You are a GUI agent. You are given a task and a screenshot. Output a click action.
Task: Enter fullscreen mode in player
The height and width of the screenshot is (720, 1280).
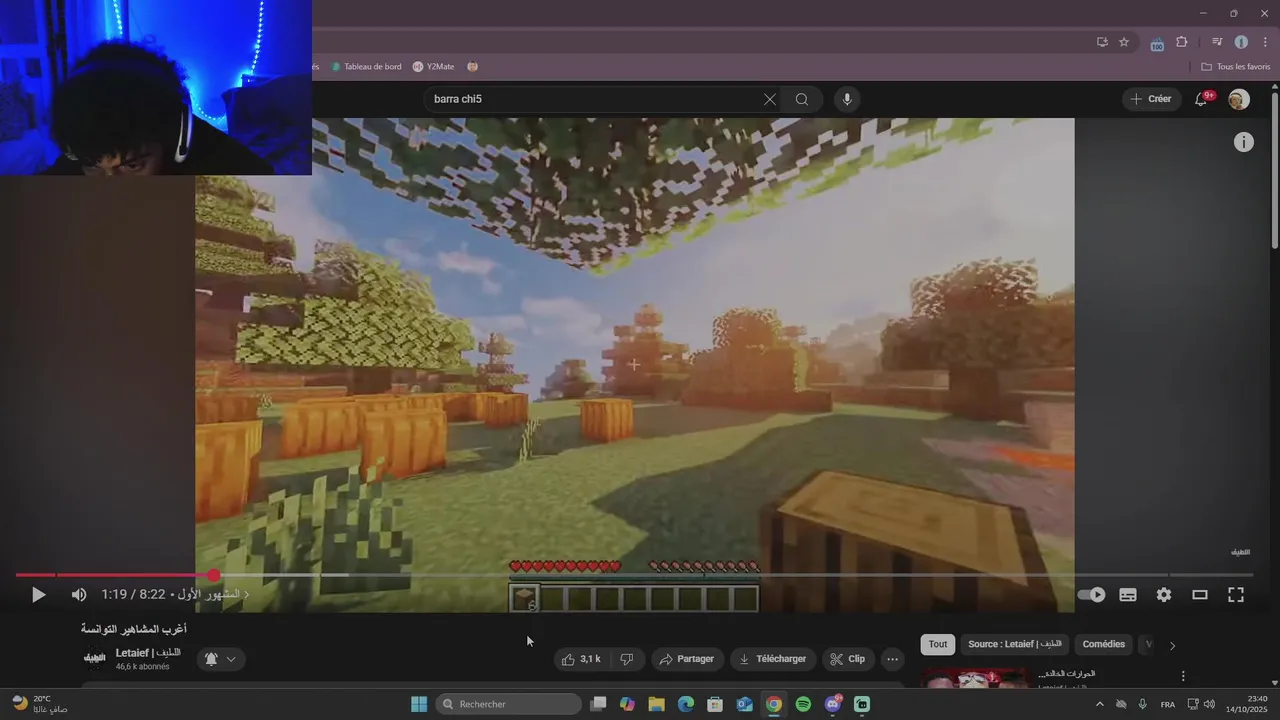pyautogui.click(x=1236, y=595)
